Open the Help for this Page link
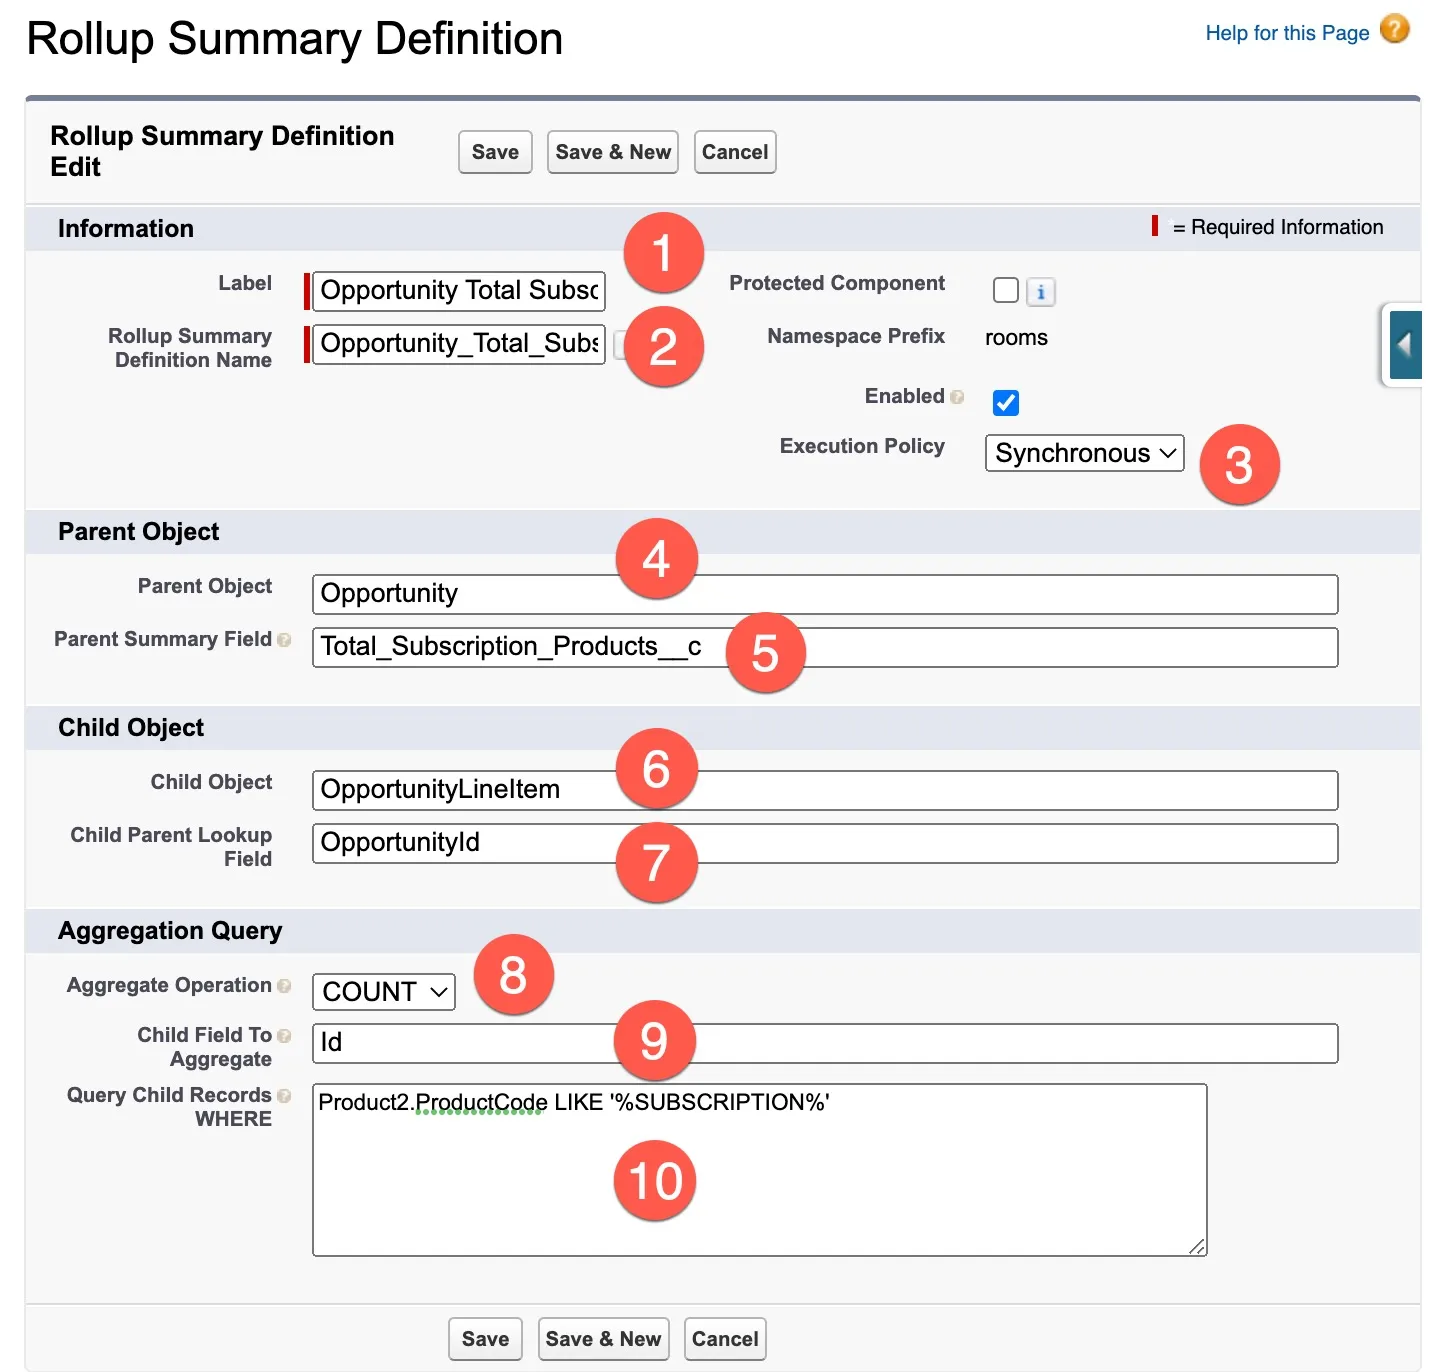The width and height of the screenshot is (1438, 1372). point(1287,33)
